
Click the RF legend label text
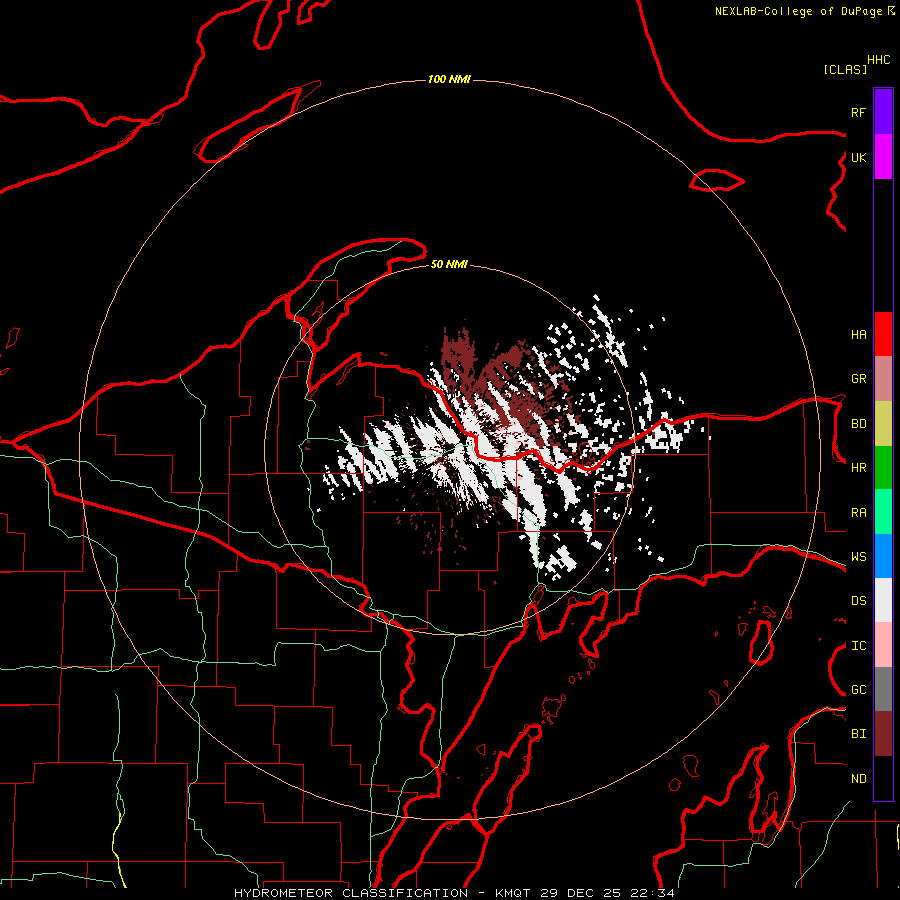point(858,112)
